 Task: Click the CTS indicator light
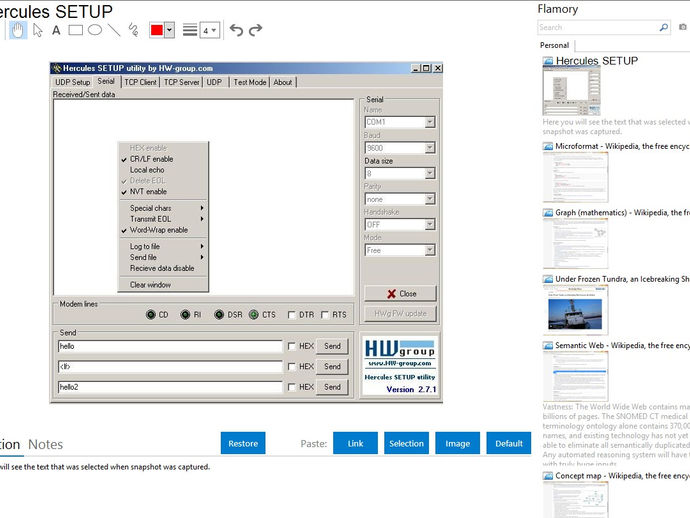click(x=253, y=315)
